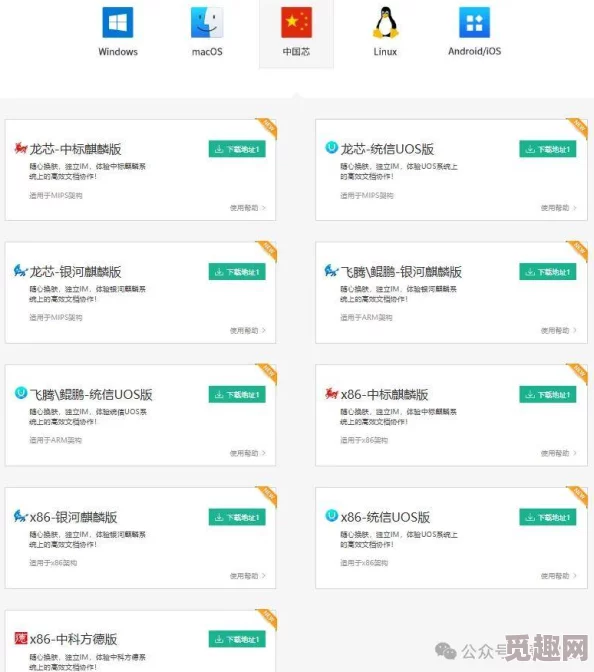Download x86-银河麒麟版 via 下载地址1

click(237, 517)
